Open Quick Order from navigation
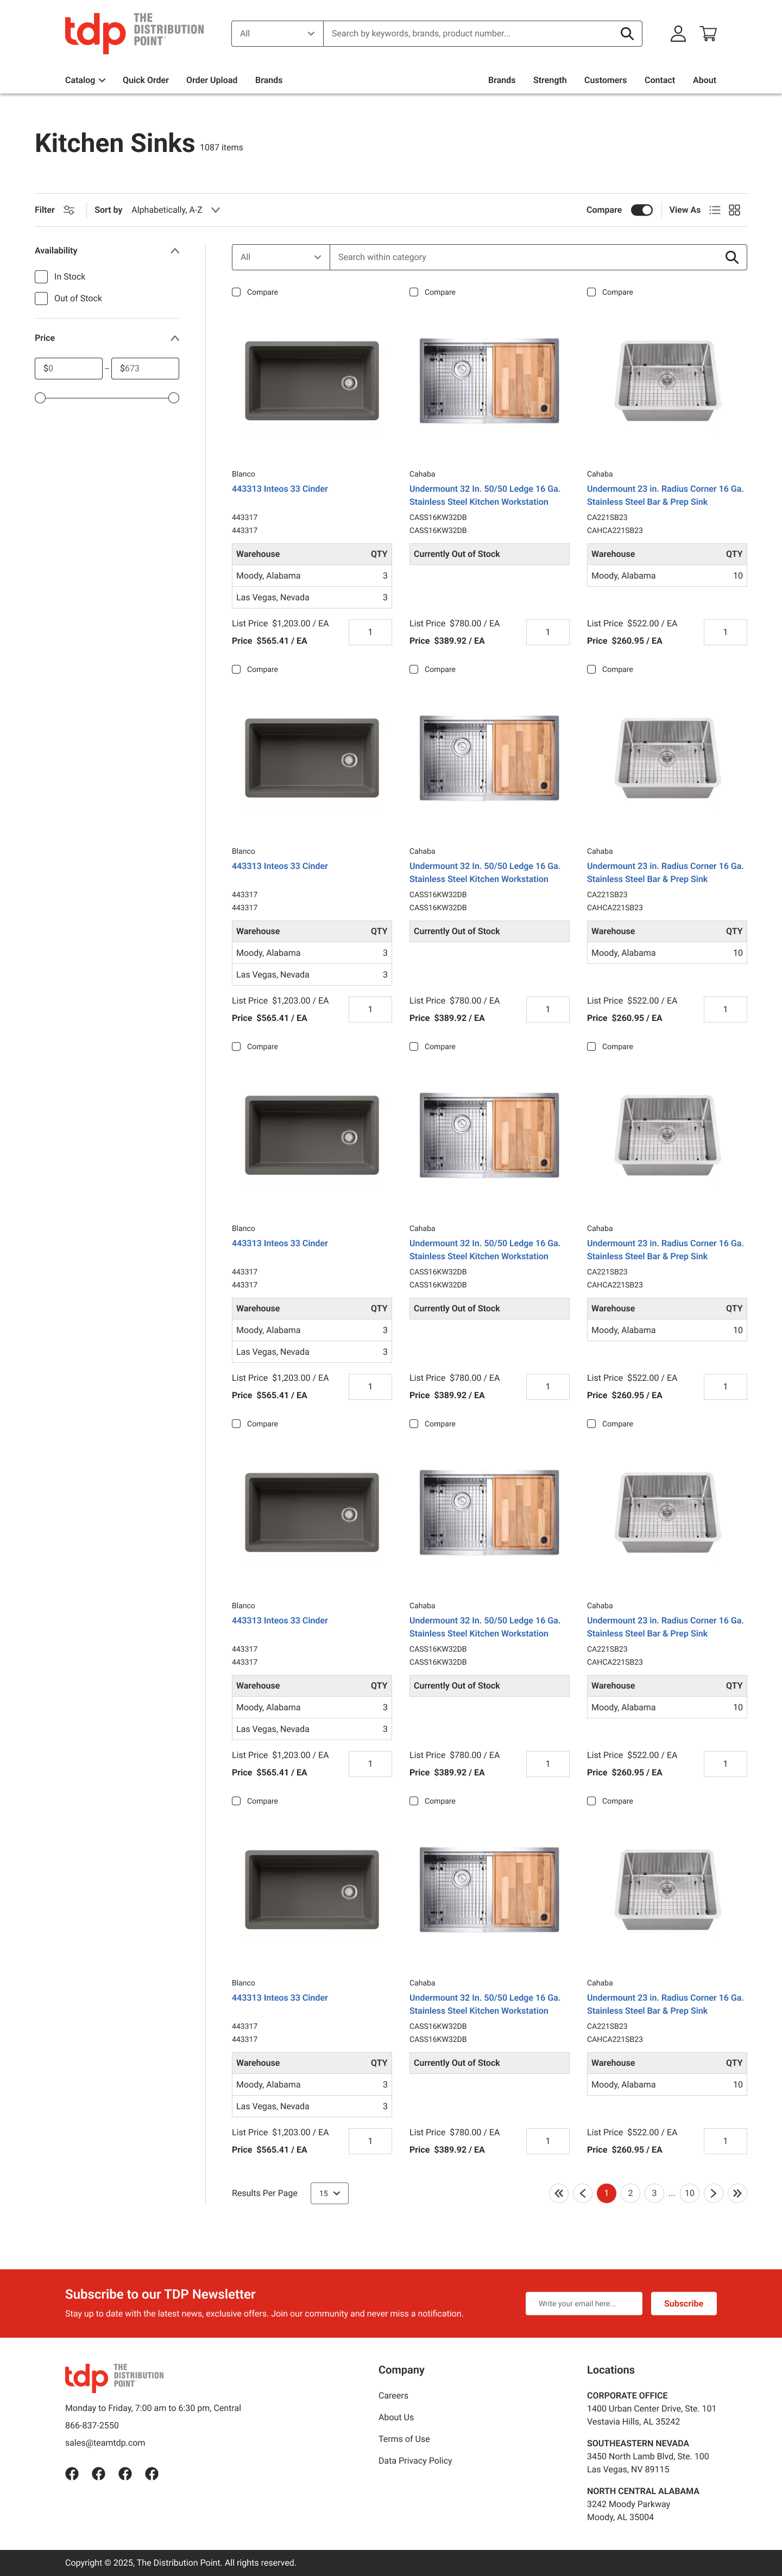Viewport: 782px width, 2576px height. point(145,80)
